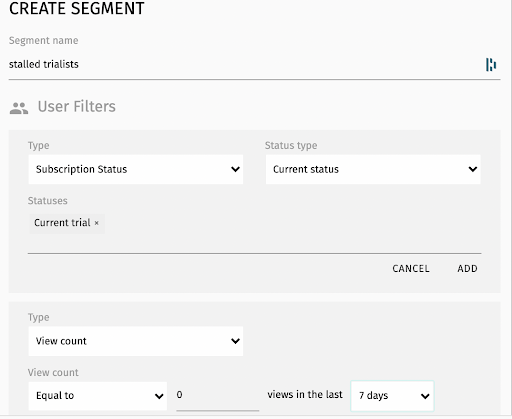
Task: Click chevron arrow of 7 days dropdown
Action: [x=425, y=396]
